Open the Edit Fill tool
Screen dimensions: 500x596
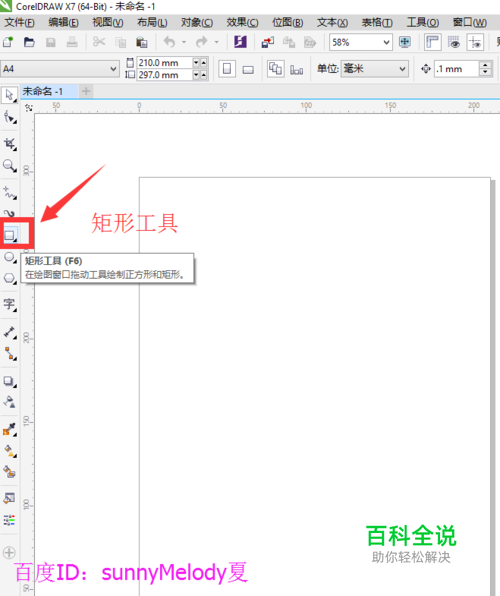pyautogui.click(x=10, y=520)
